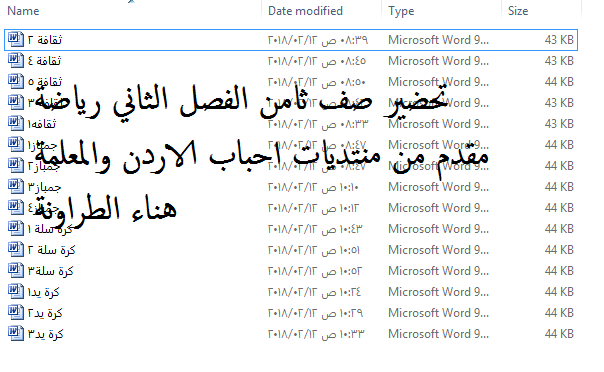Viewport: 604px width, 372px height.
Task: Click the Word icon next to ثقافة ٥
Action: click(x=16, y=82)
